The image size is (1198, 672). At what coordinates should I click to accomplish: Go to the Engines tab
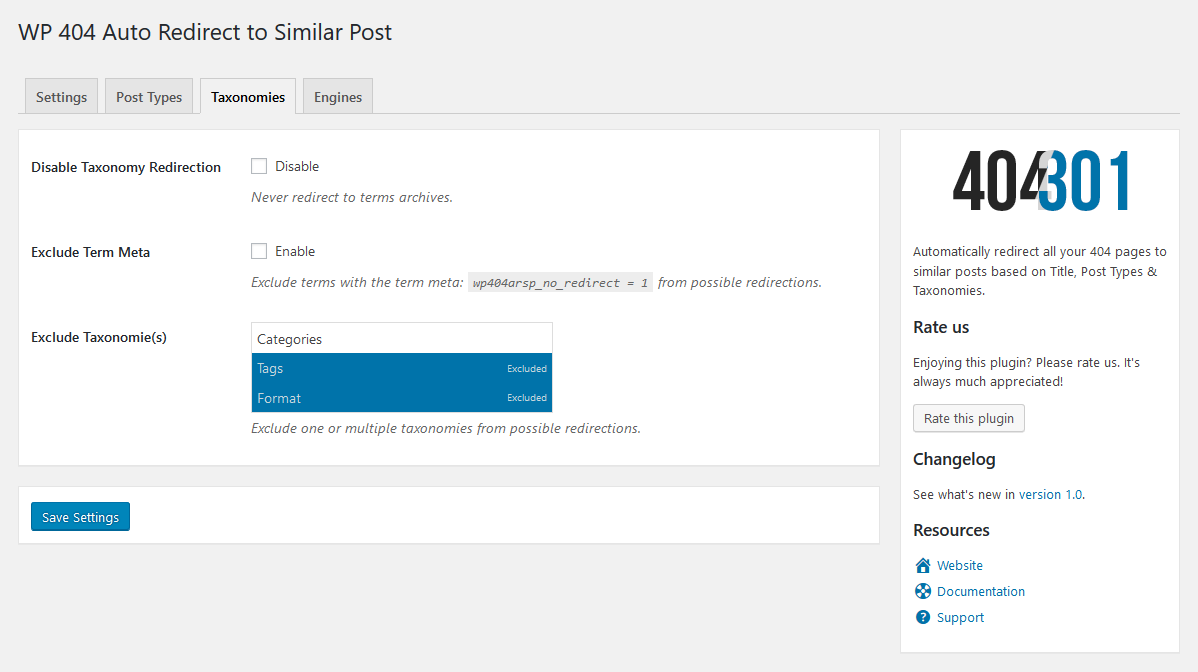(x=338, y=96)
